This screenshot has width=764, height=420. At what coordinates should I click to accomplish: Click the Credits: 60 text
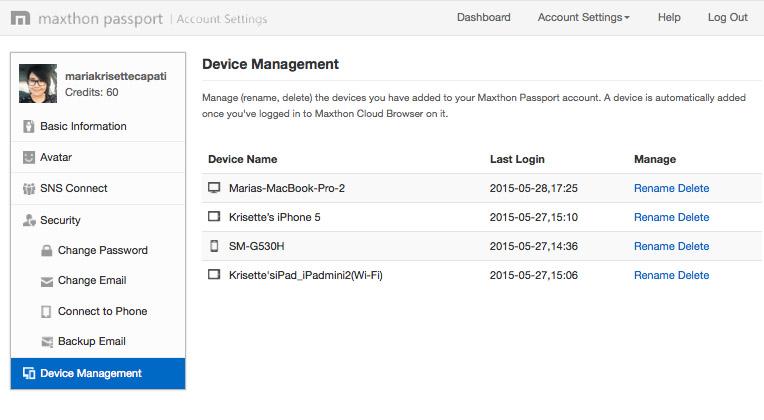(x=92, y=93)
